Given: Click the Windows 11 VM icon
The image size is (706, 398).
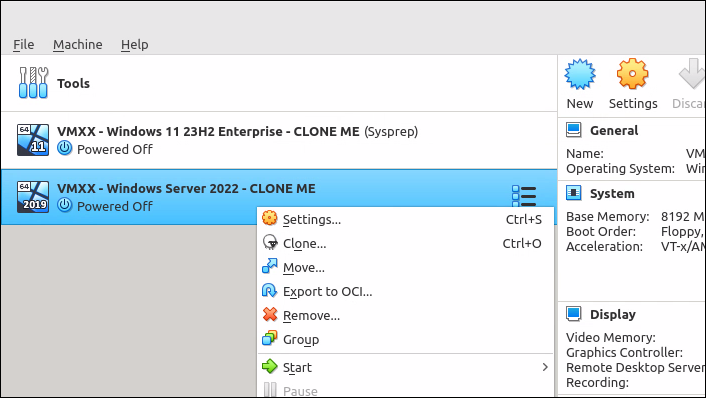Looking at the screenshot, I should (x=33, y=140).
